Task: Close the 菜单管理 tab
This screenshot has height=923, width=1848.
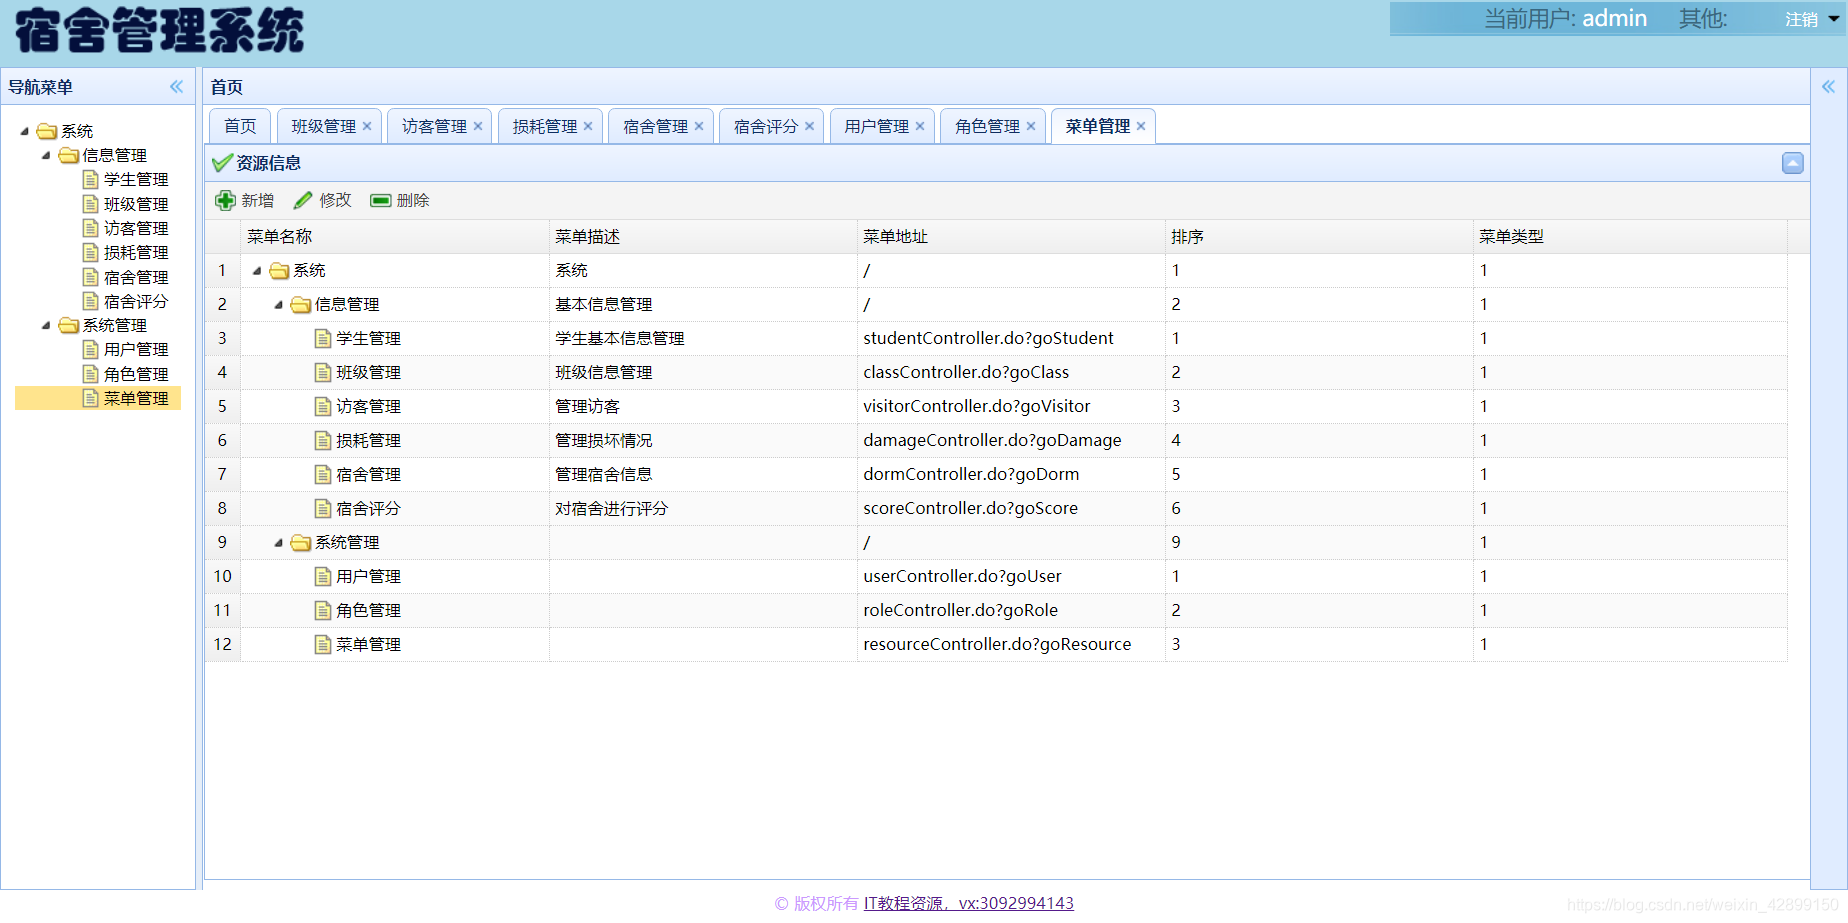Action: pyautogui.click(x=1141, y=126)
